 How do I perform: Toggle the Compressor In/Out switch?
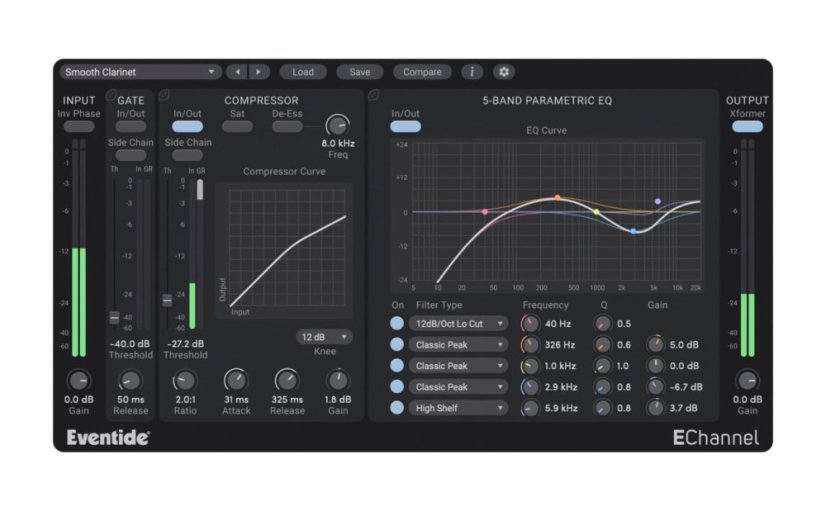(x=188, y=126)
